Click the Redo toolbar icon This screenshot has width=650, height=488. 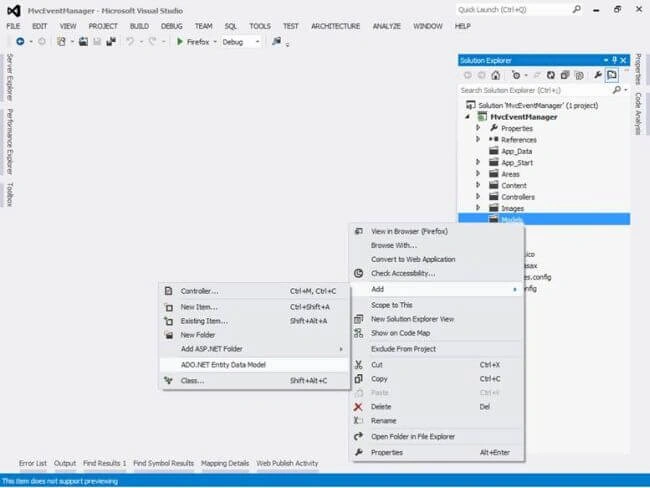tap(153, 41)
